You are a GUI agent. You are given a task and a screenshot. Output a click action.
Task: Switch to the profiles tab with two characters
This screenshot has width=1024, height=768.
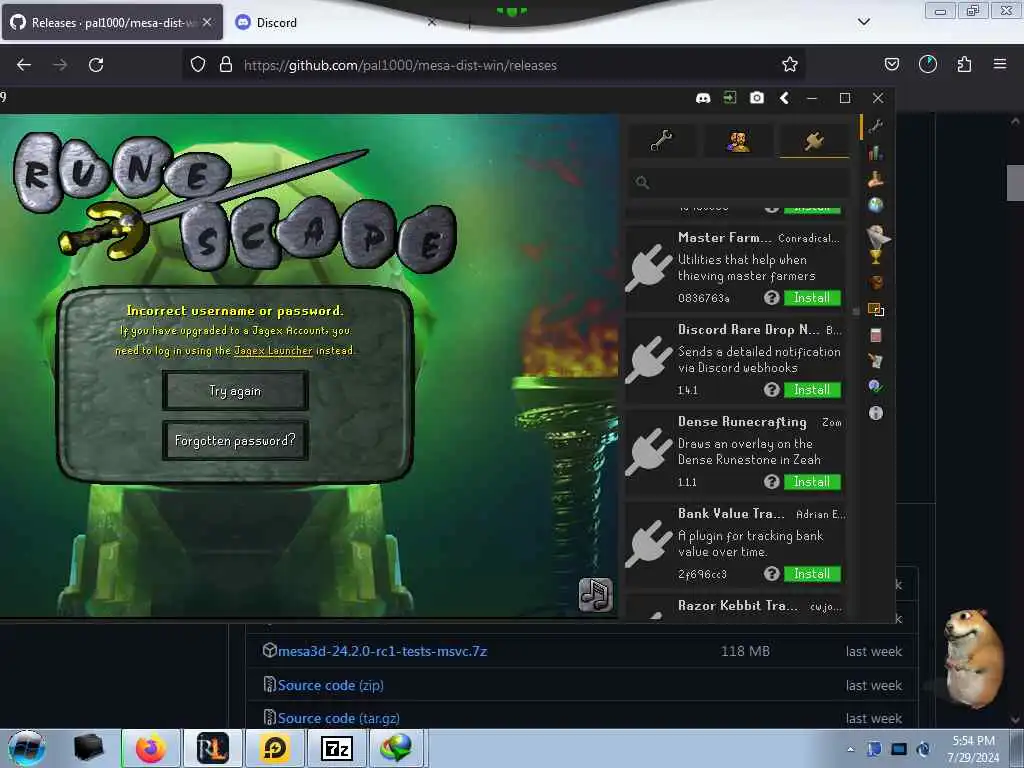click(x=738, y=140)
